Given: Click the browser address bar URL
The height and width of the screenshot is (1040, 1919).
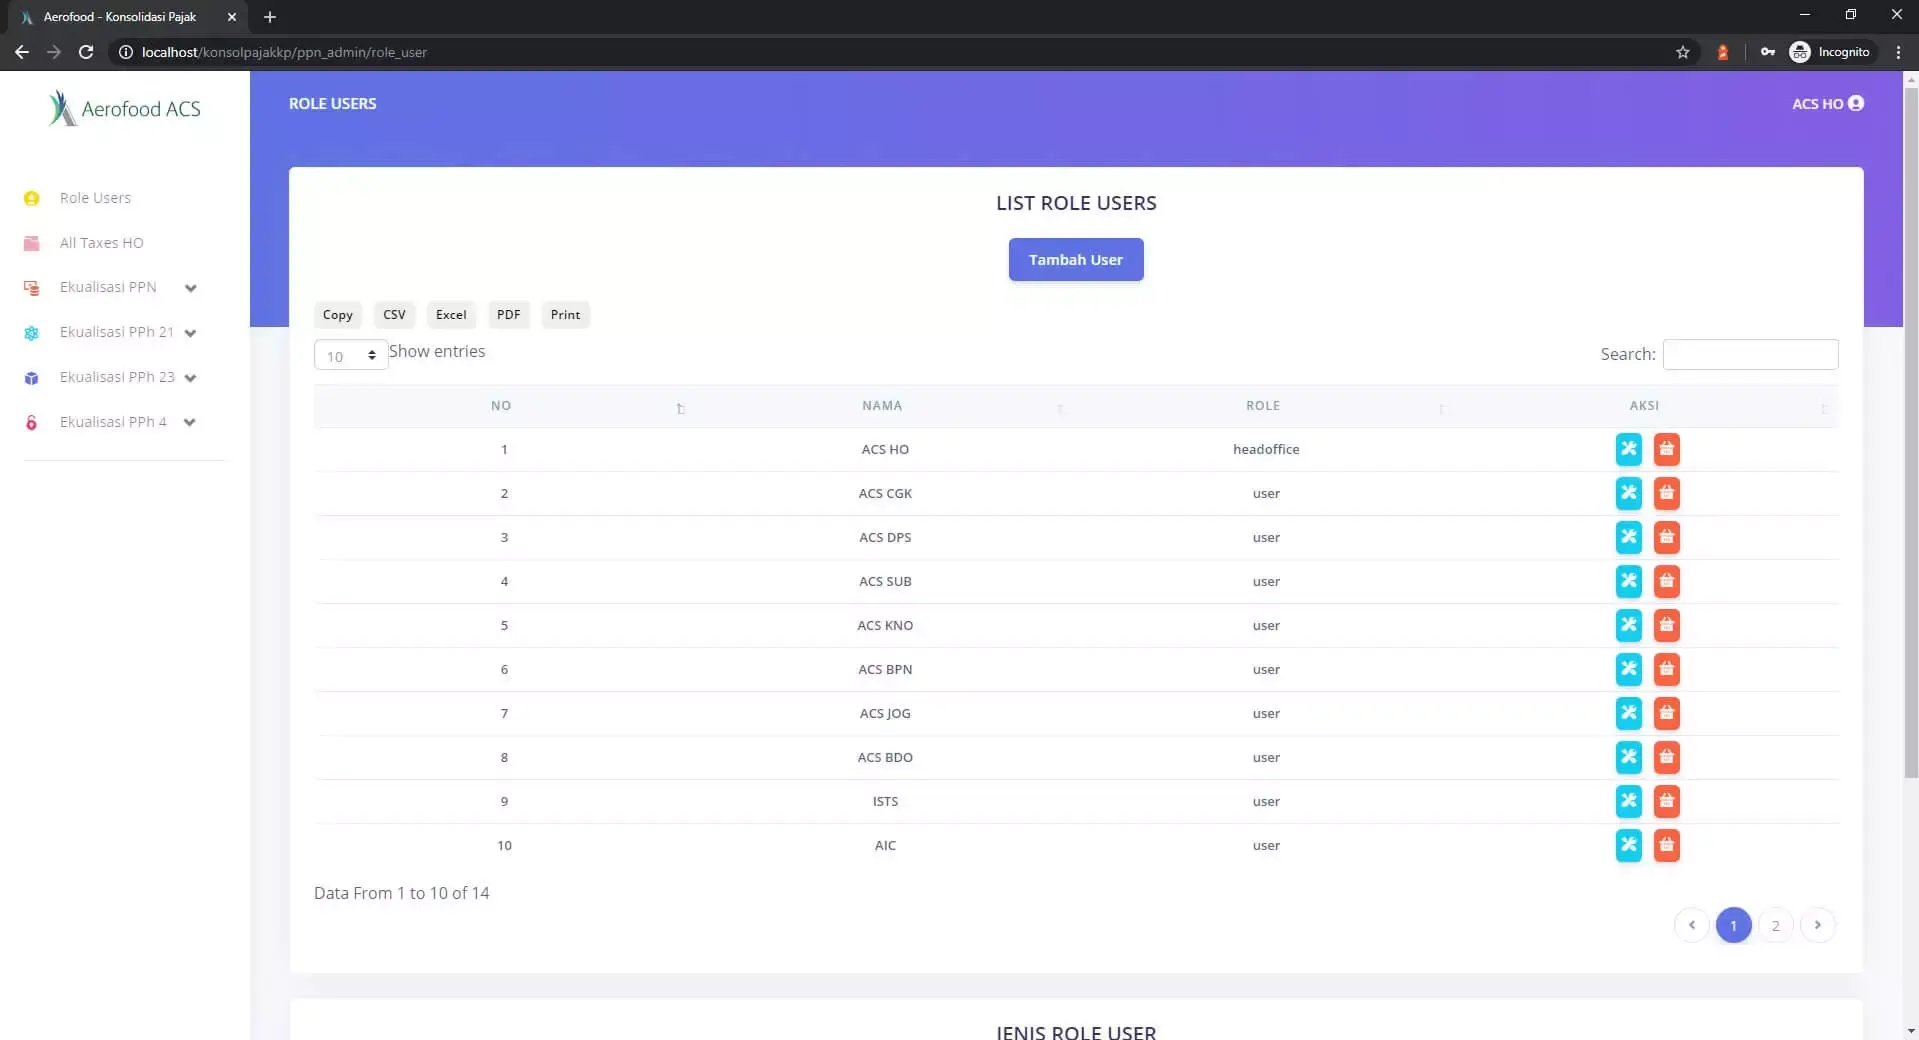Looking at the screenshot, I should tap(284, 52).
